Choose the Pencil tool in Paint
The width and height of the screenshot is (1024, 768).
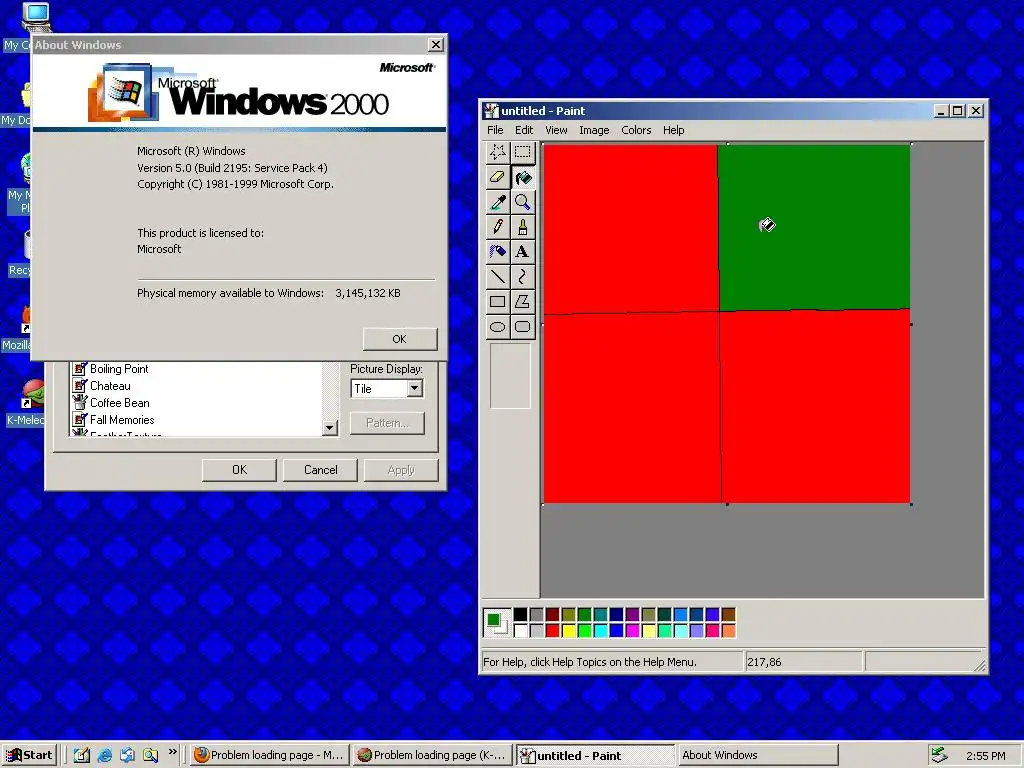coord(498,227)
